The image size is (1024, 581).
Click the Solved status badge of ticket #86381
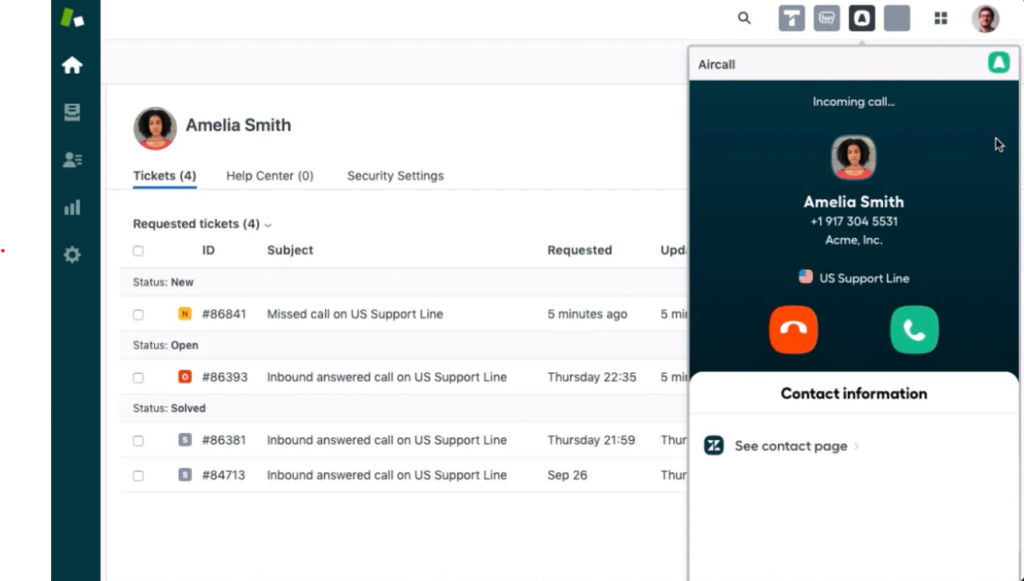(185, 440)
